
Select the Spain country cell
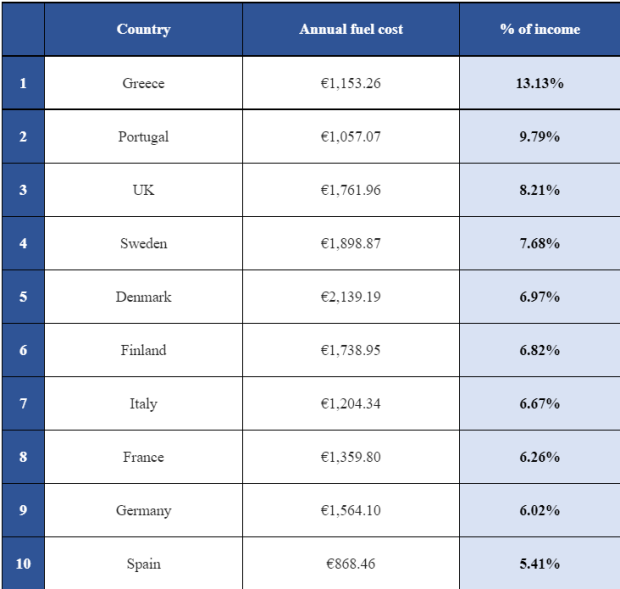(x=143, y=564)
